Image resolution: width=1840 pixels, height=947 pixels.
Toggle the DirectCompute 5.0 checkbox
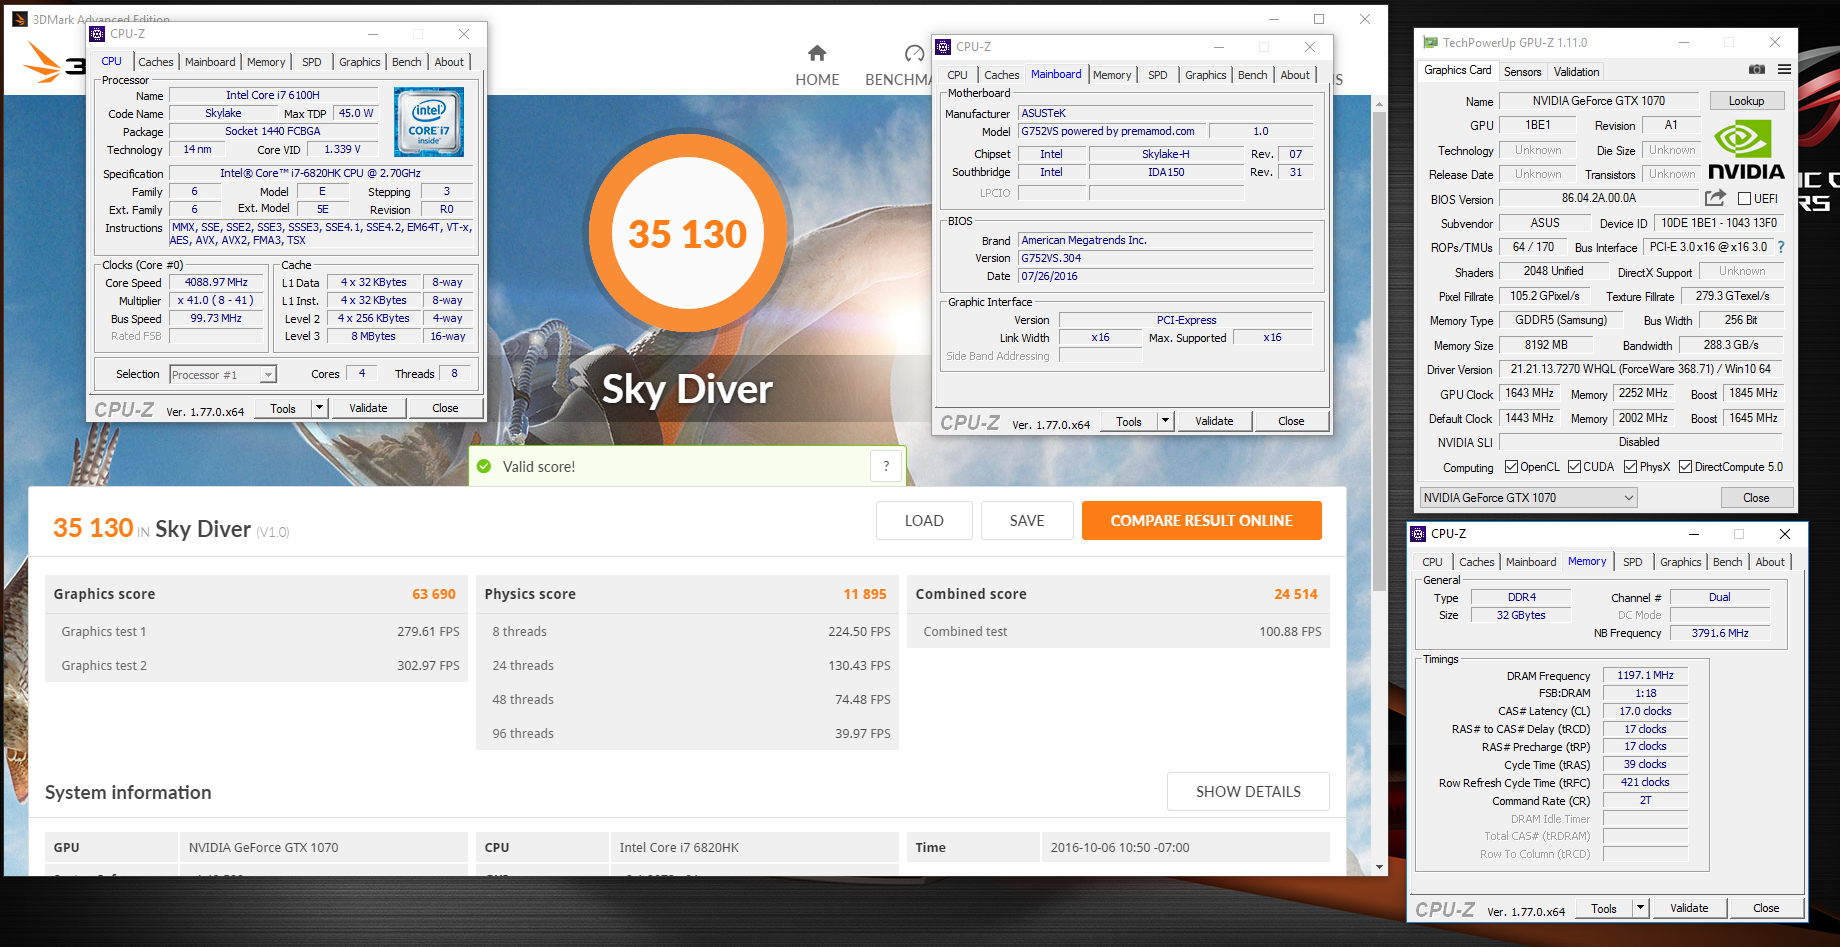pyautogui.click(x=1686, y=467)
